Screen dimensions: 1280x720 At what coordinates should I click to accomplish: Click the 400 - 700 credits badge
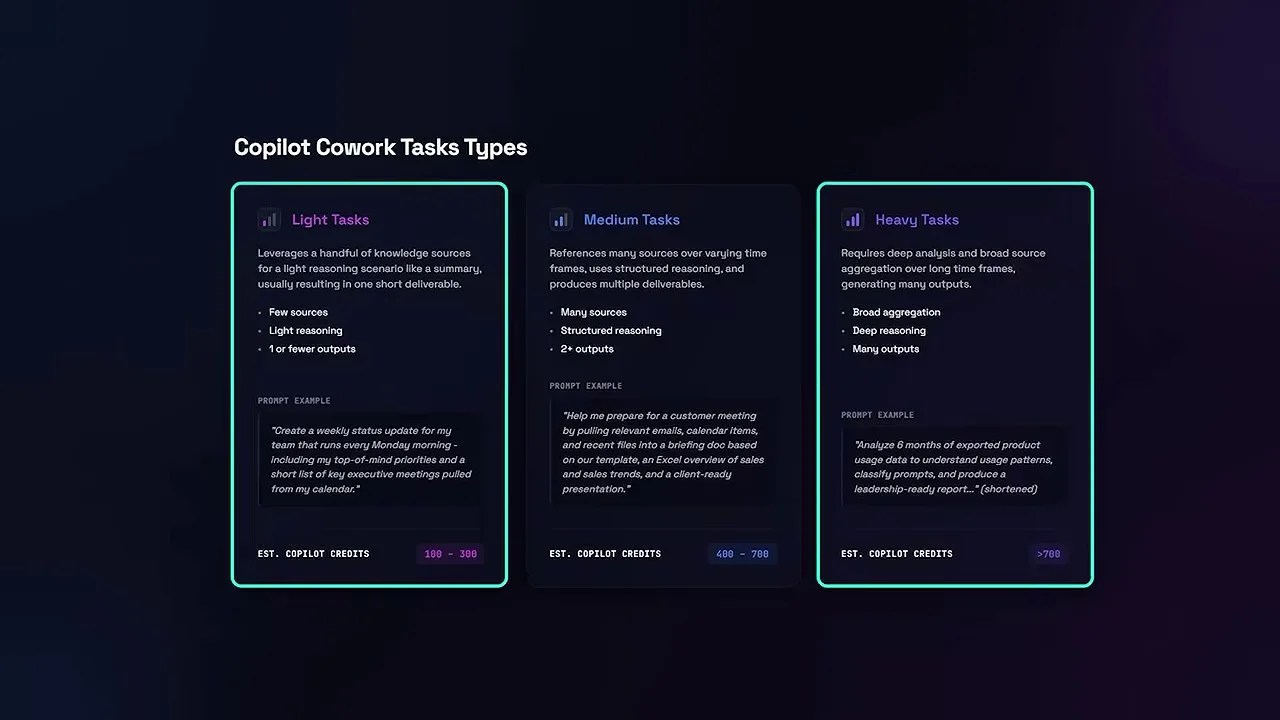click(742, 554)
